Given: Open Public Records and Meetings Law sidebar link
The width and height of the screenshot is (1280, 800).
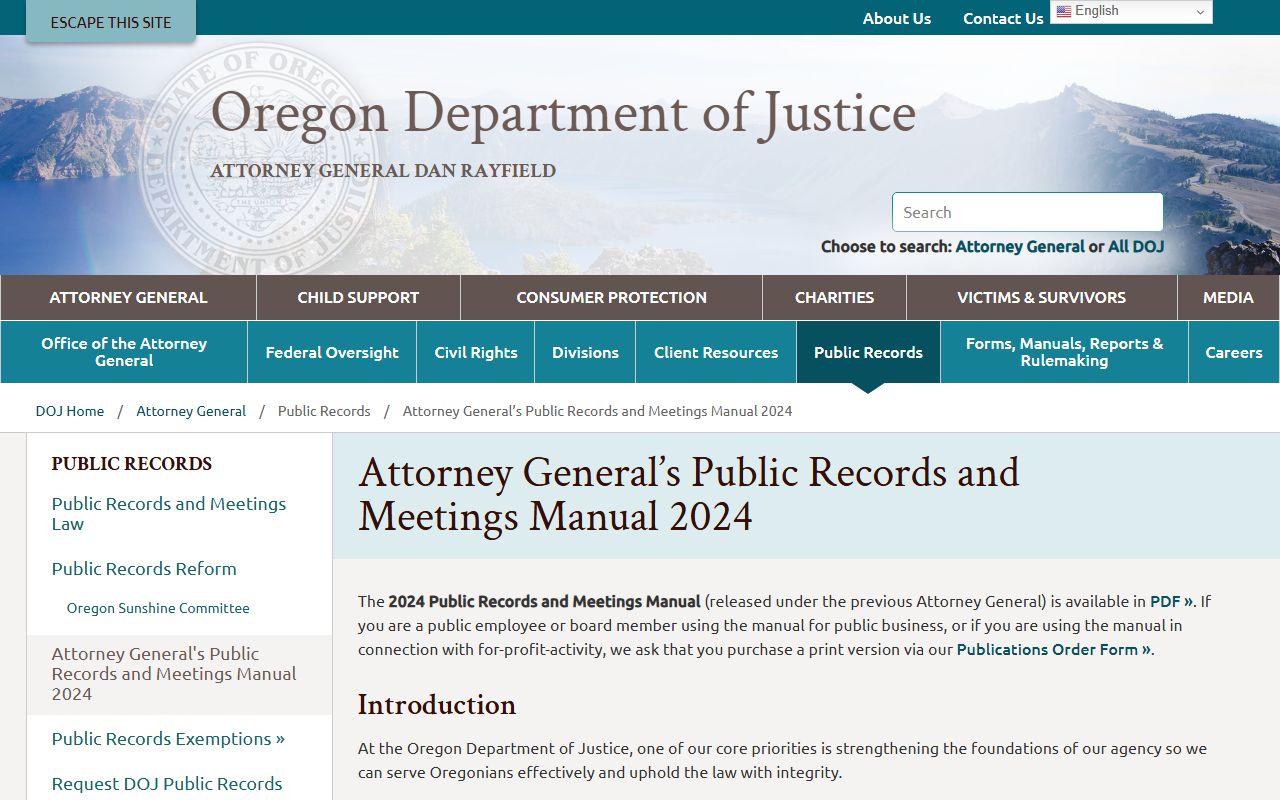Looking at the screenshot, I should tap(169, 514).
